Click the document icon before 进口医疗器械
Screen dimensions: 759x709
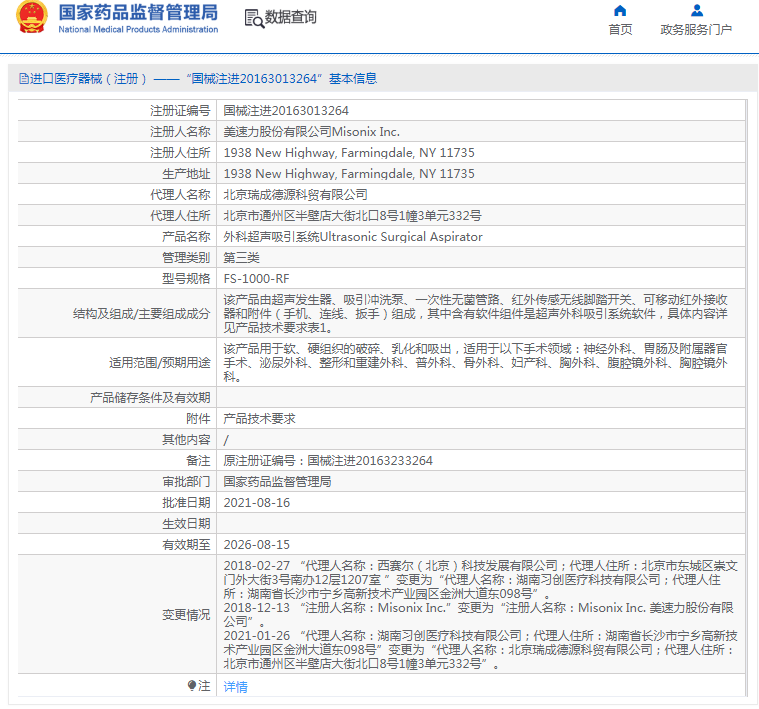(23, 78)
